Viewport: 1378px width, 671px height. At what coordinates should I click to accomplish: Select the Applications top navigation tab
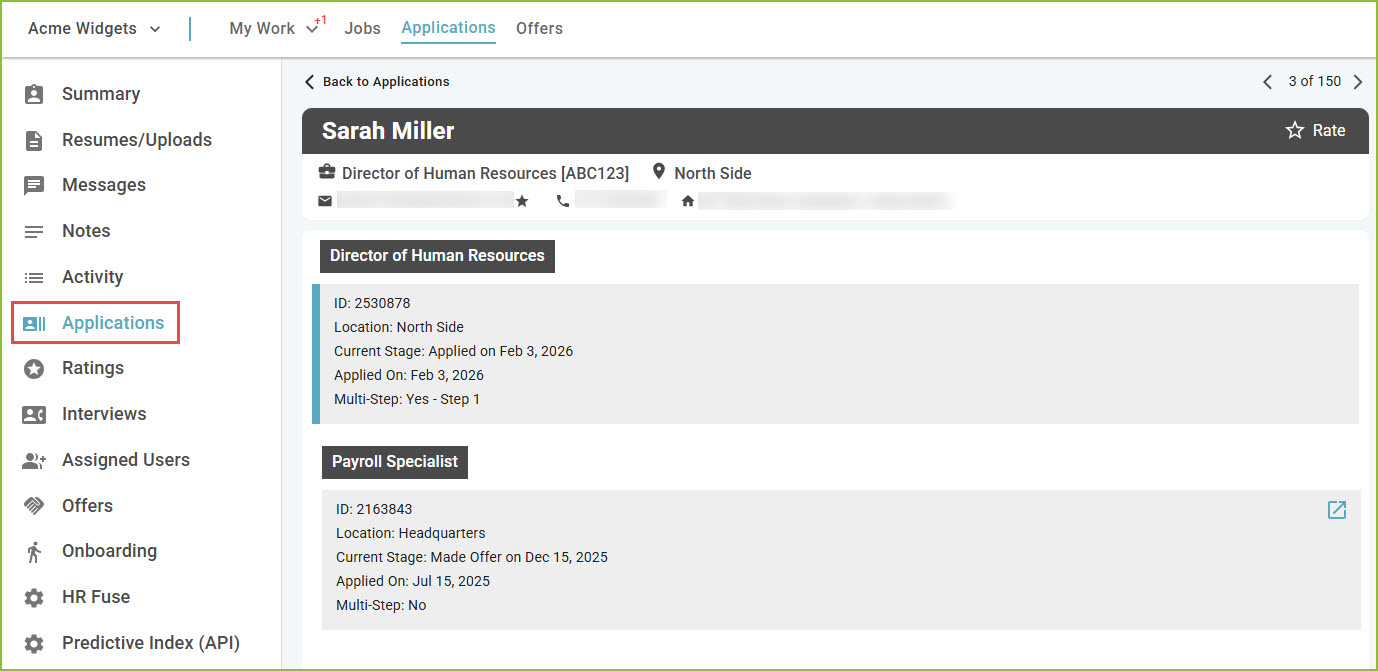pyautogui.click(x=448, y=28)
